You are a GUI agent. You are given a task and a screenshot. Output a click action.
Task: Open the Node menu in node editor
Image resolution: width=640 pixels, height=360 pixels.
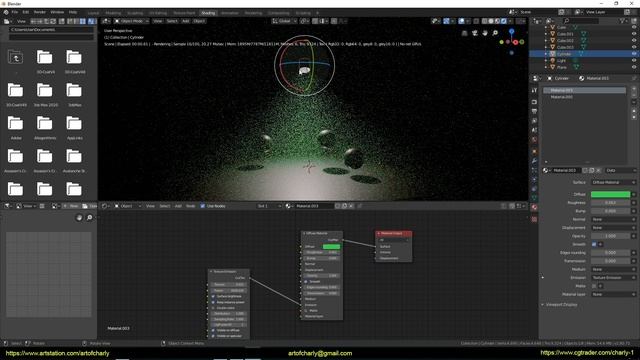click(x=191, y=206)
